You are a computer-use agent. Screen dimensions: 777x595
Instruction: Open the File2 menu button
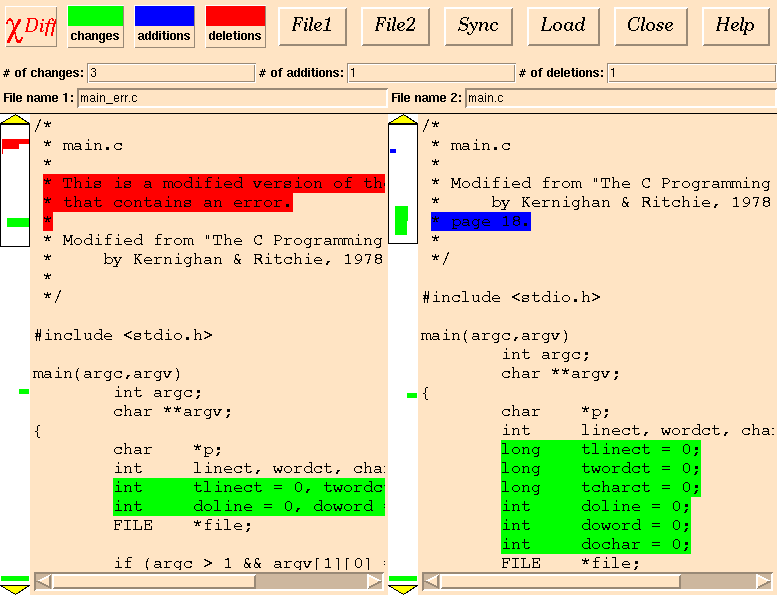point(395,26)
